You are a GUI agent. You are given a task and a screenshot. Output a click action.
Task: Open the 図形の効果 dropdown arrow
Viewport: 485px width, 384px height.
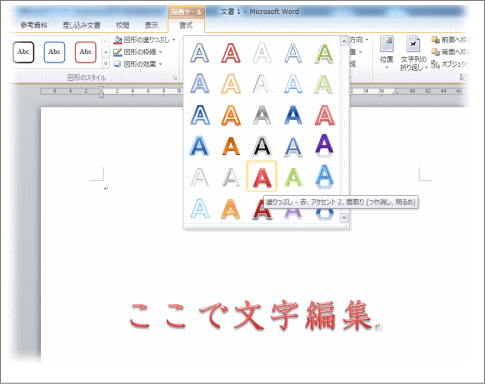click(160, 64)
